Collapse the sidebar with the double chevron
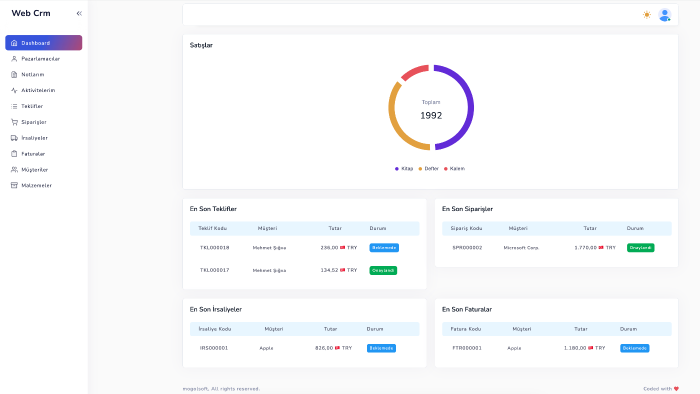 click(79, 13)
